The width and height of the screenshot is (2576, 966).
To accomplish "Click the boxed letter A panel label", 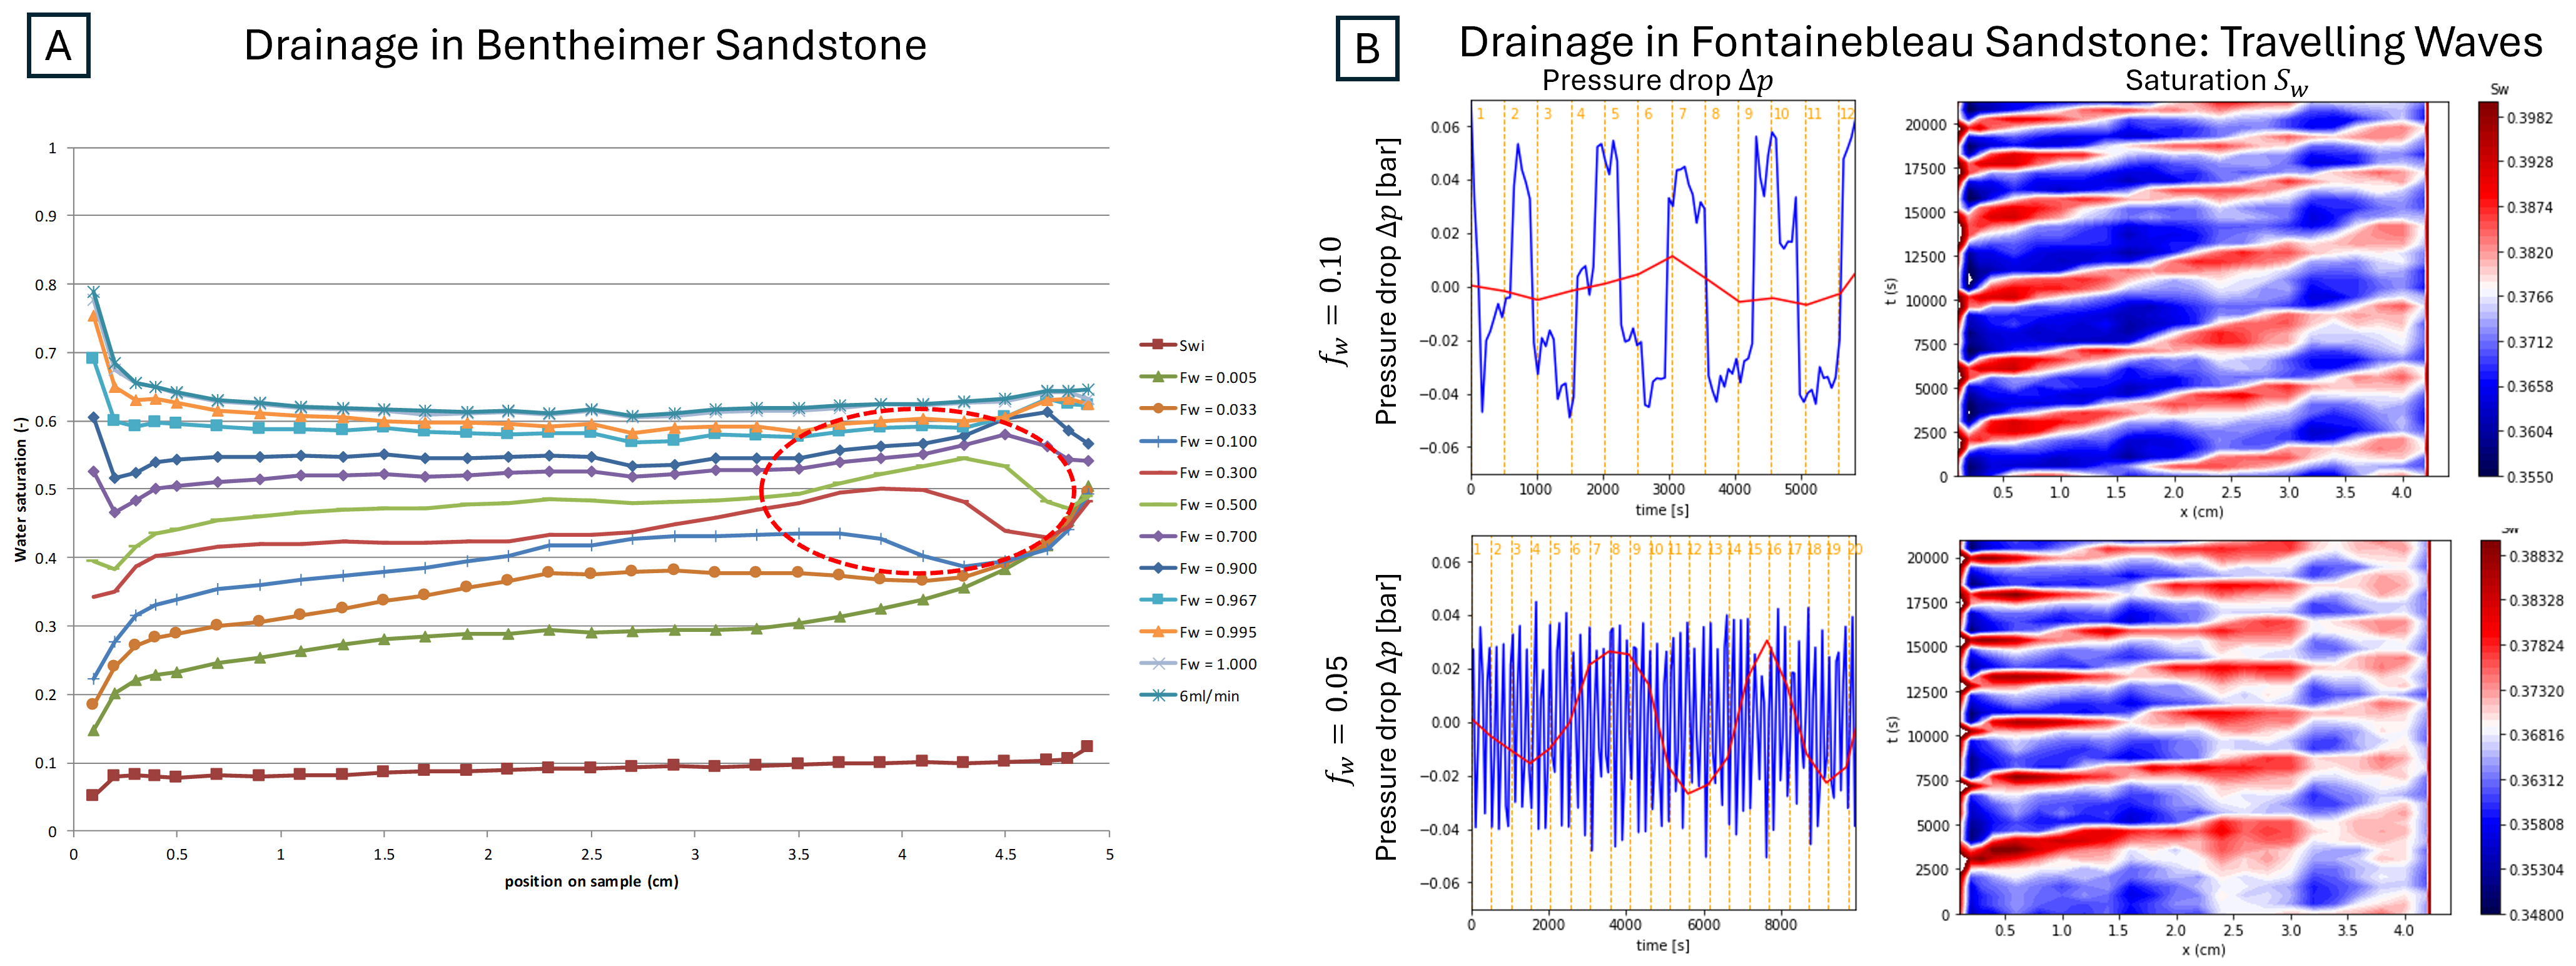I will click(58, 46).
